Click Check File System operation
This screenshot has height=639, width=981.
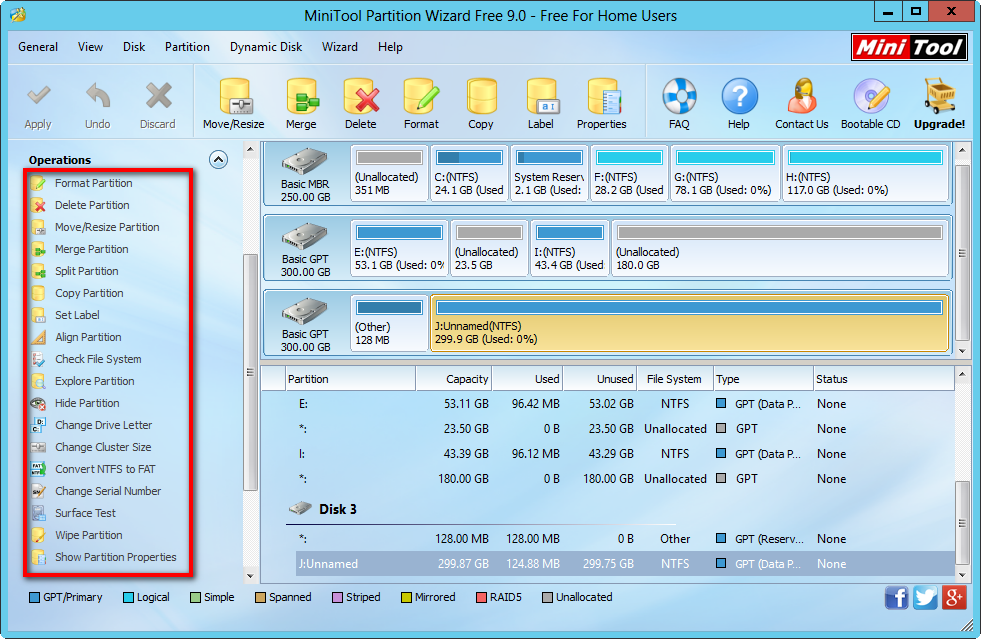point(98,359)
